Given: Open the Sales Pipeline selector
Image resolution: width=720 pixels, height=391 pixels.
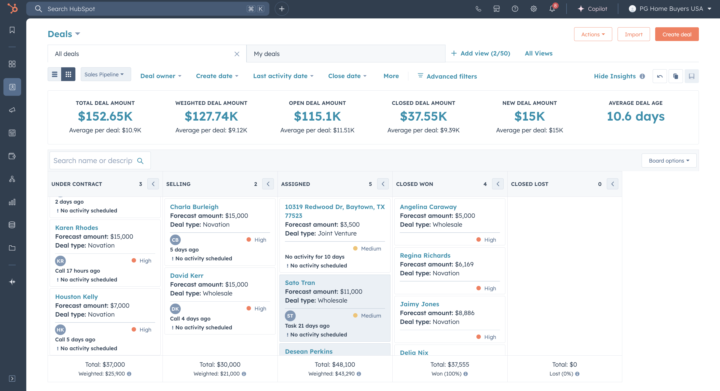Looking at the screenshot, I should coord(105,74).
